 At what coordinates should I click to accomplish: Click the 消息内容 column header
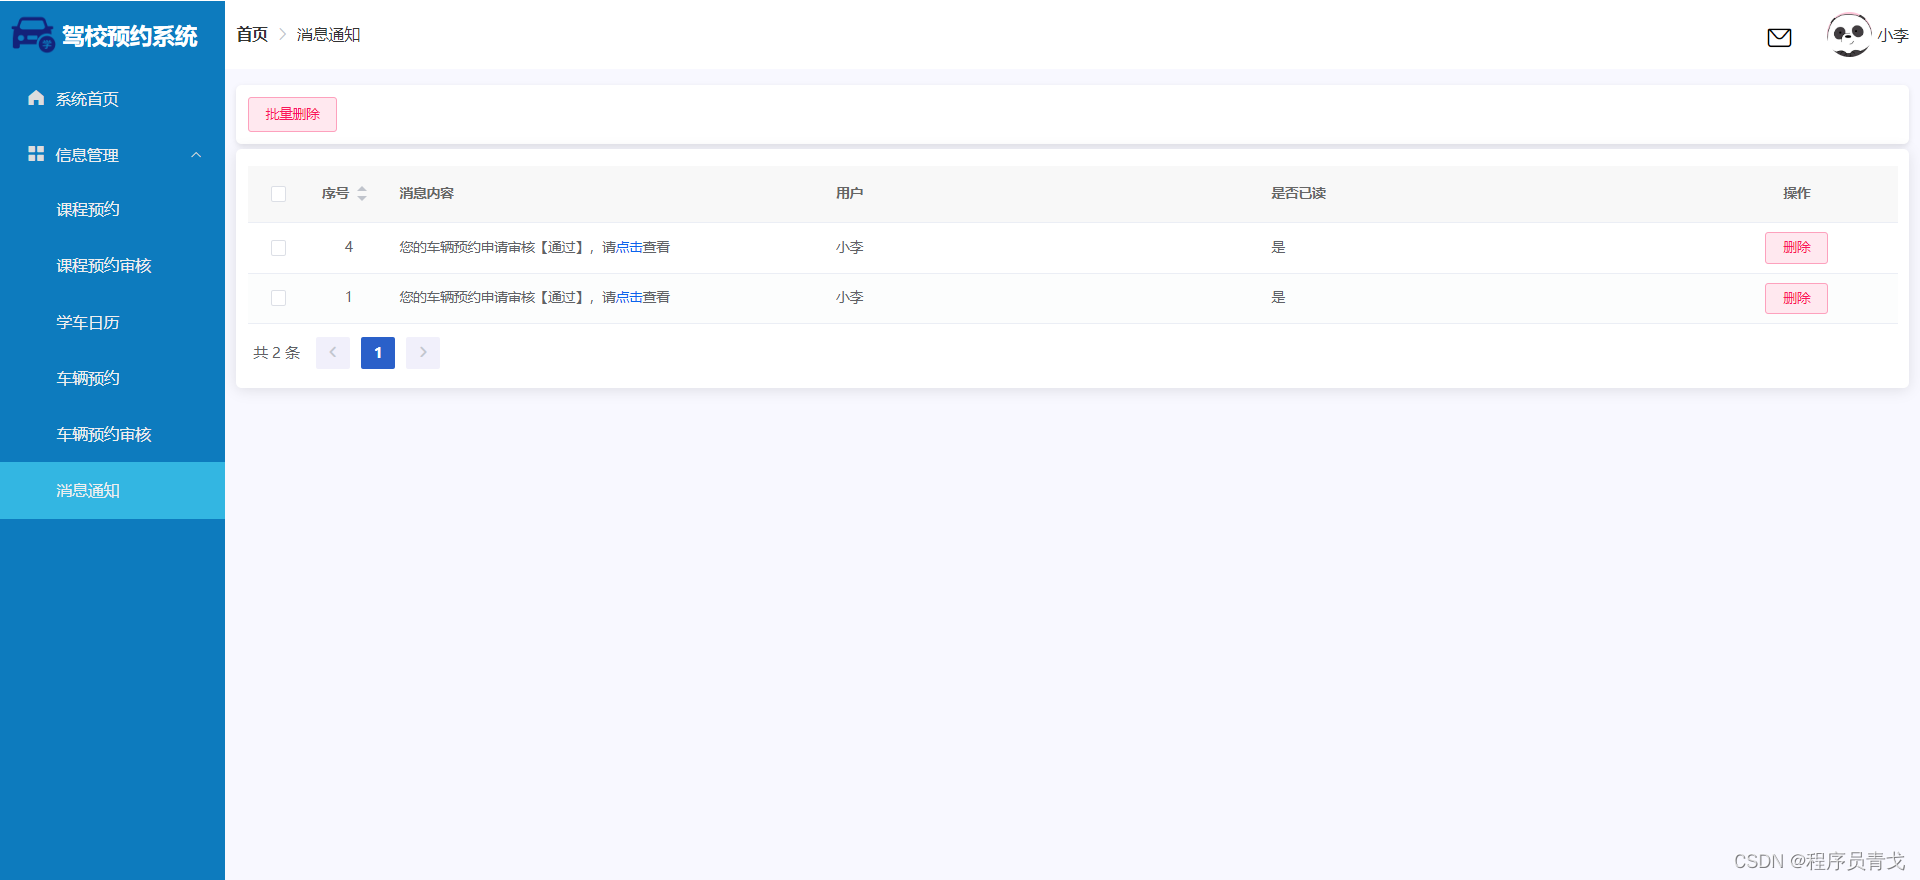427,194
